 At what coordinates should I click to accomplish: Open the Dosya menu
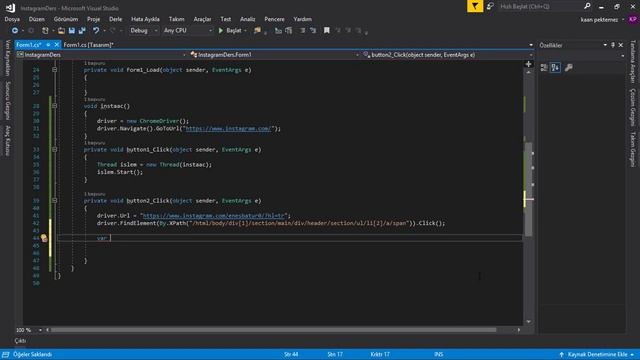pos(12,19)
